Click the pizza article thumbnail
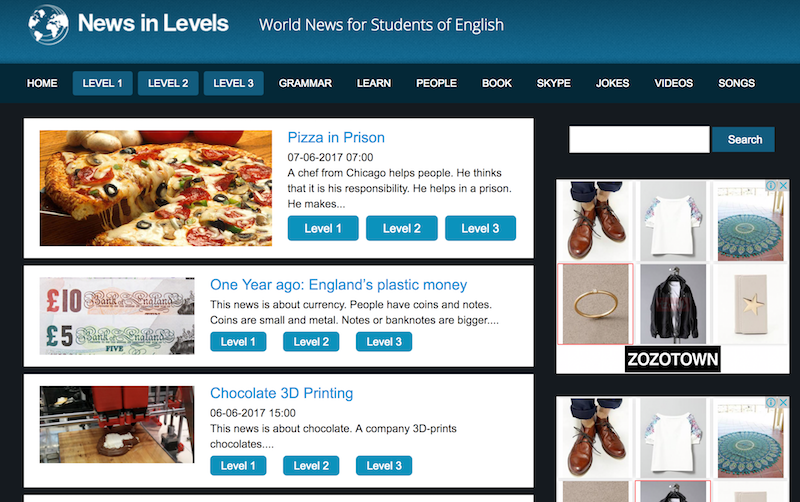800x502 pixels. (156, 188)
